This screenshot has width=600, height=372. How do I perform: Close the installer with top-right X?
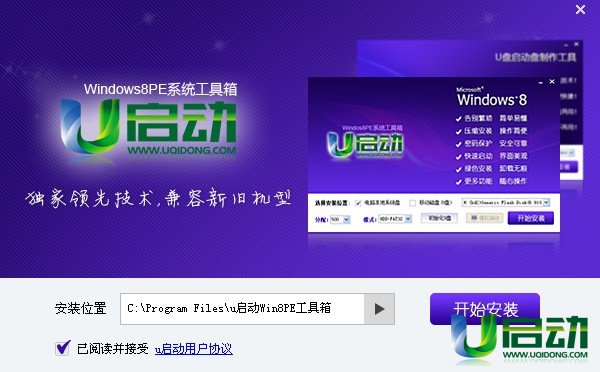[x=580, y=10]
